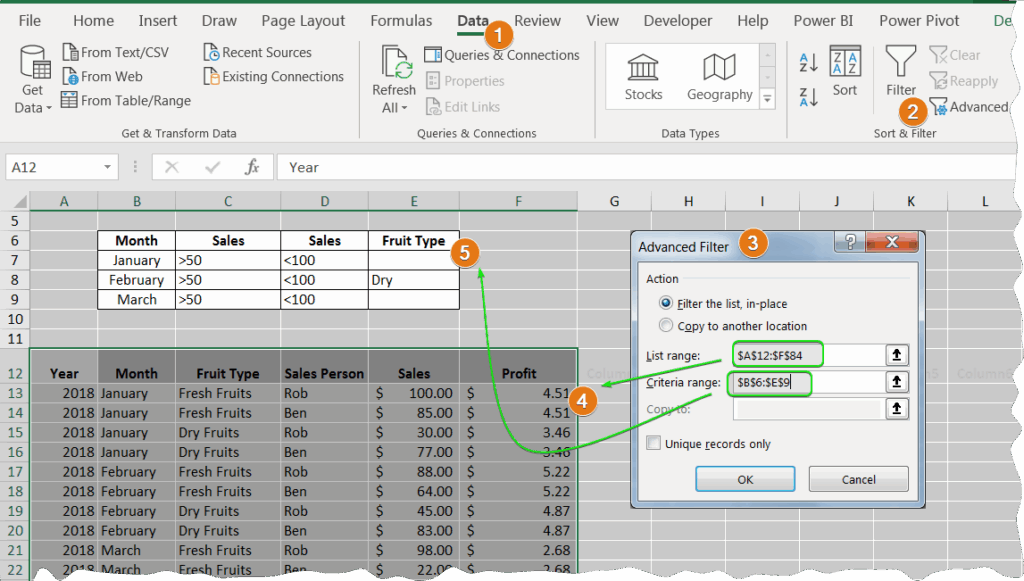This screenshot has height=581, width=1024.
Task: Open the Power BI tab
Action: coord(823,21)
